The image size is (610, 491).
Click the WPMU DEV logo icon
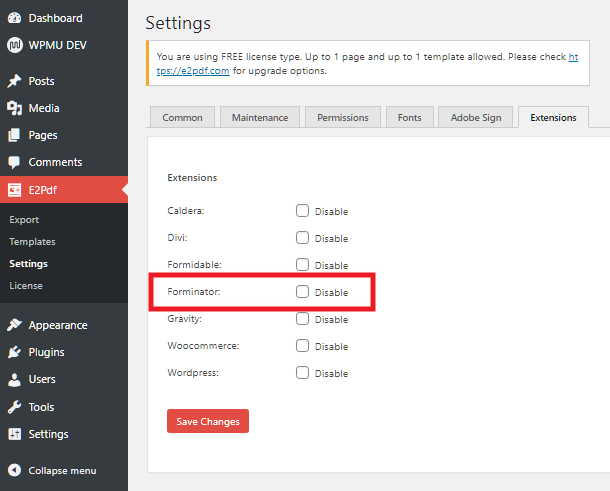click(x=14, y=45)
